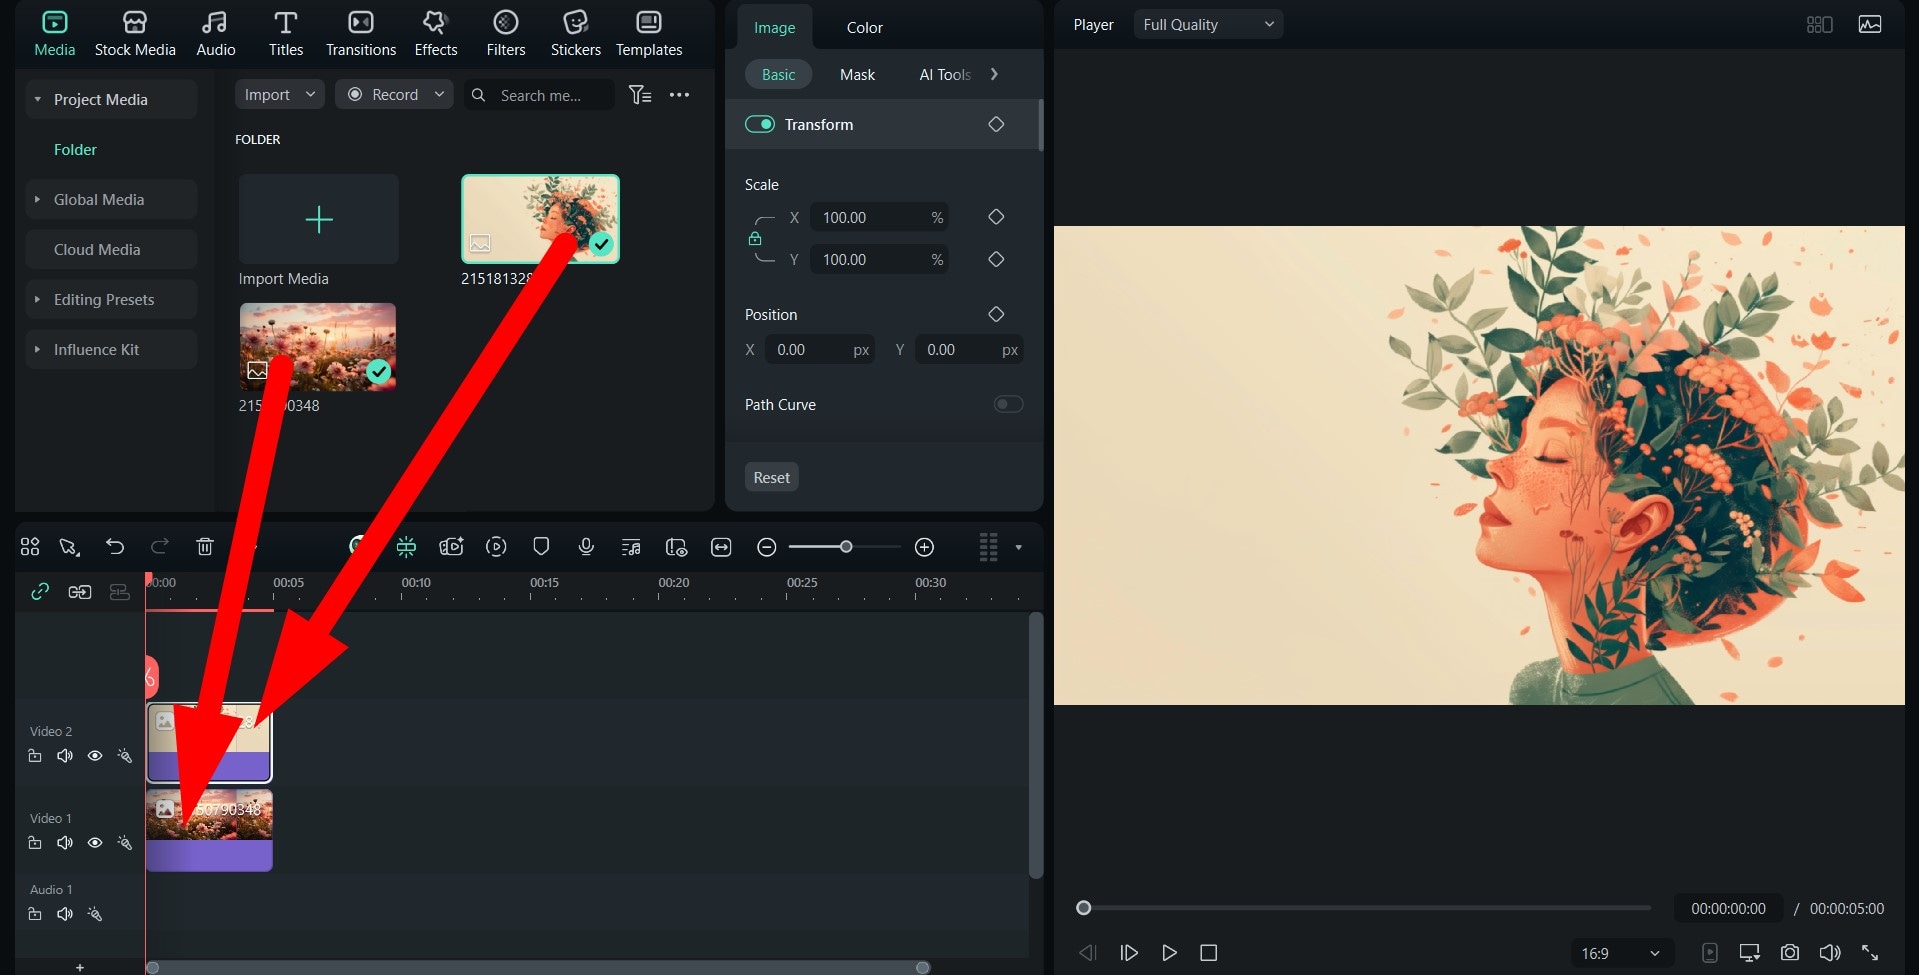Open the 16:9 aspect ratio dropdown
Viewport: 1919px width, 975px height.
pyautogui.click(x=1620, y=953)
